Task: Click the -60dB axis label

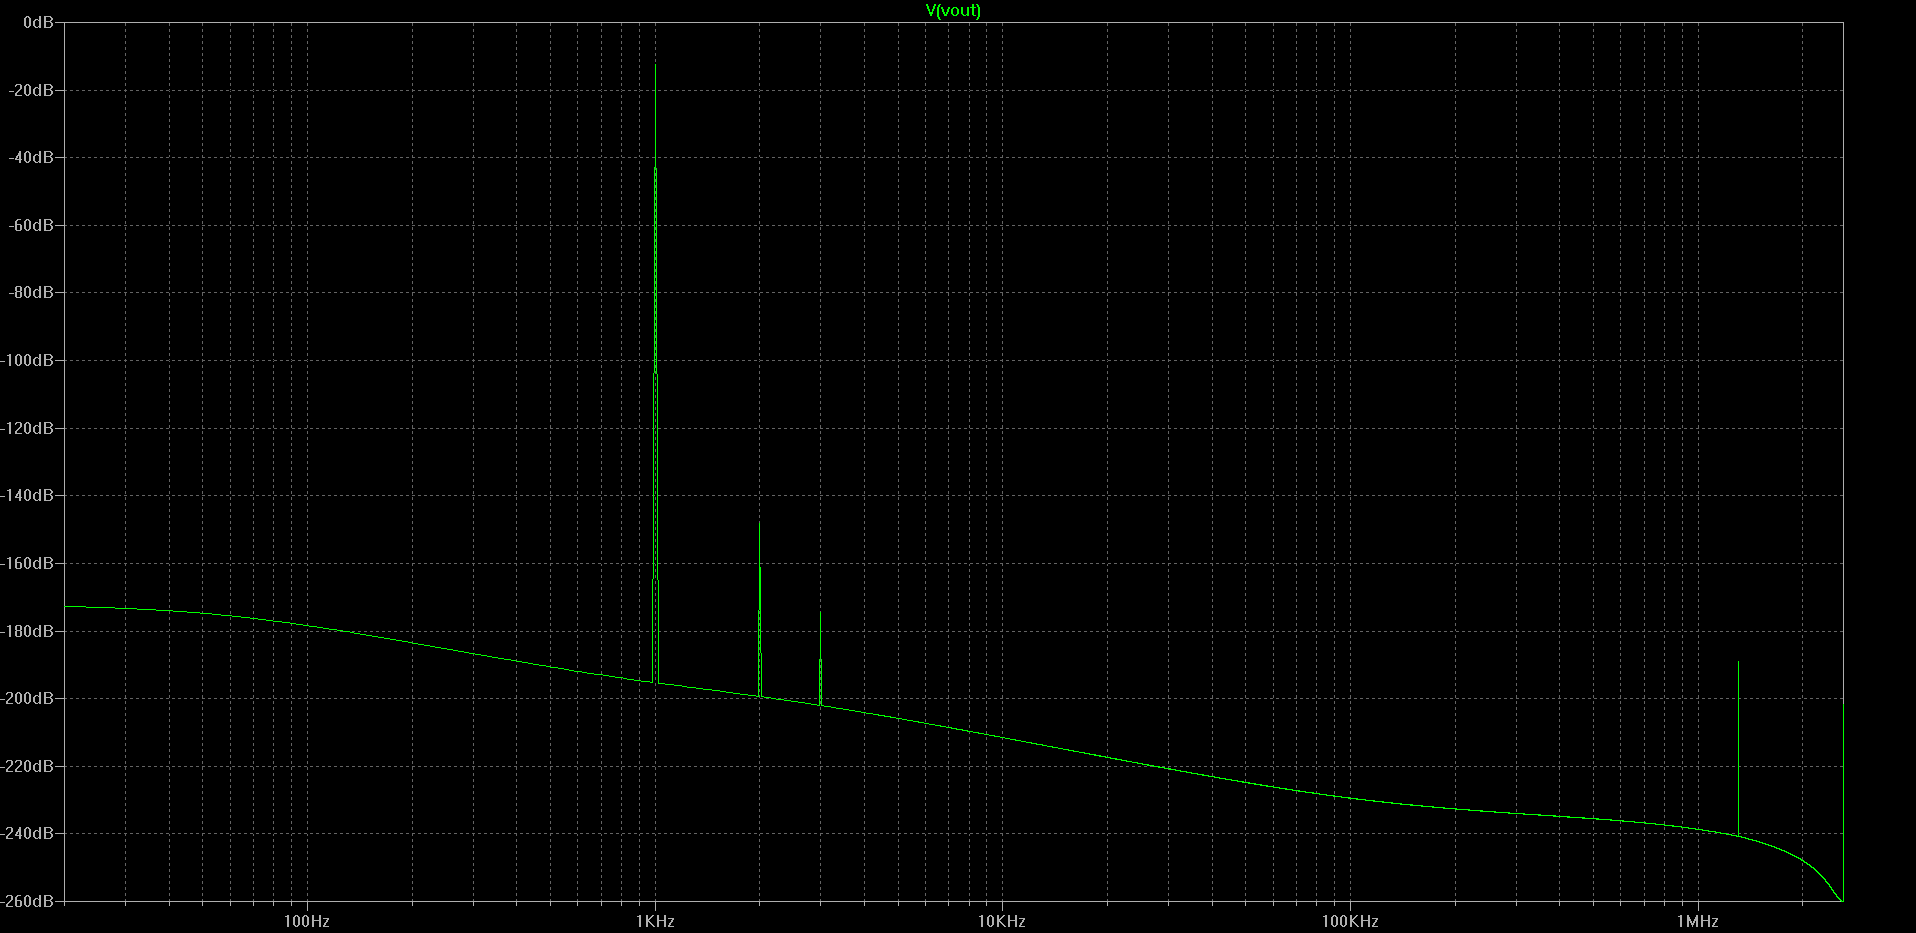Action: click(x=31, y=225)
